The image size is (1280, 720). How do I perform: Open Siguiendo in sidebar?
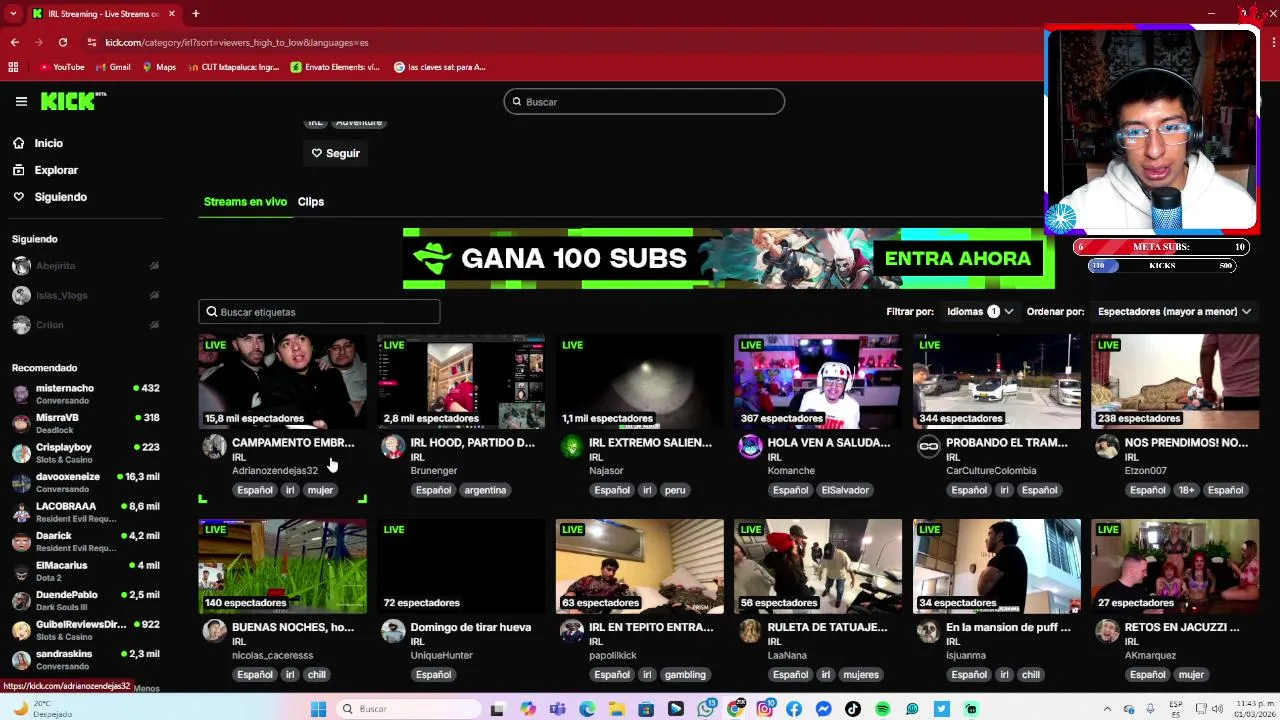click(60, 197)
